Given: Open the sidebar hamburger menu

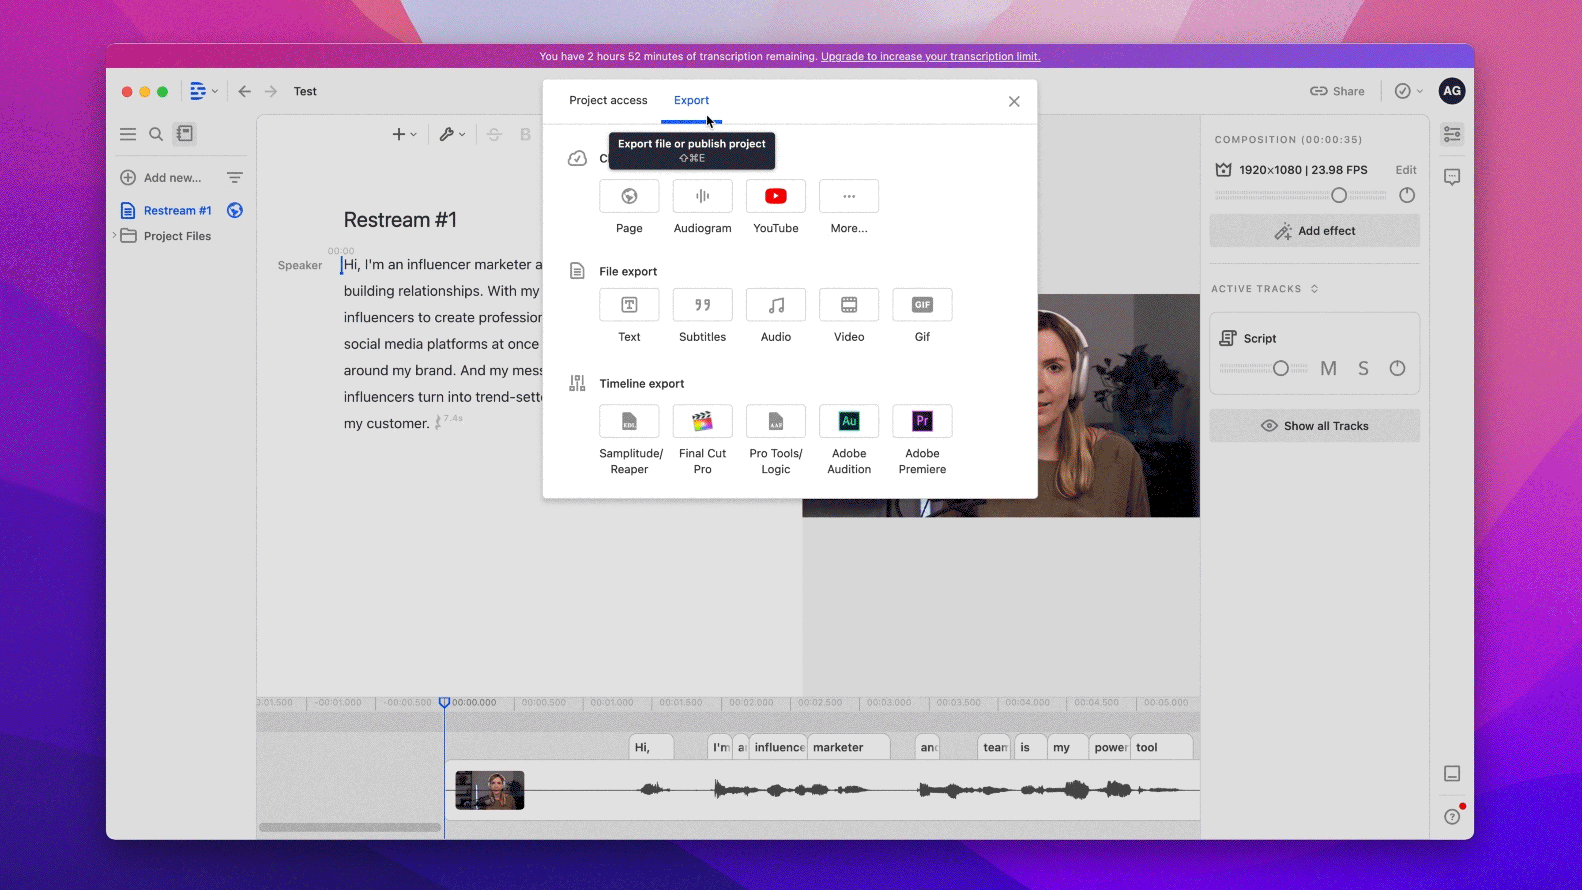Looking at the screenshot, I should [x=128, y=134].
